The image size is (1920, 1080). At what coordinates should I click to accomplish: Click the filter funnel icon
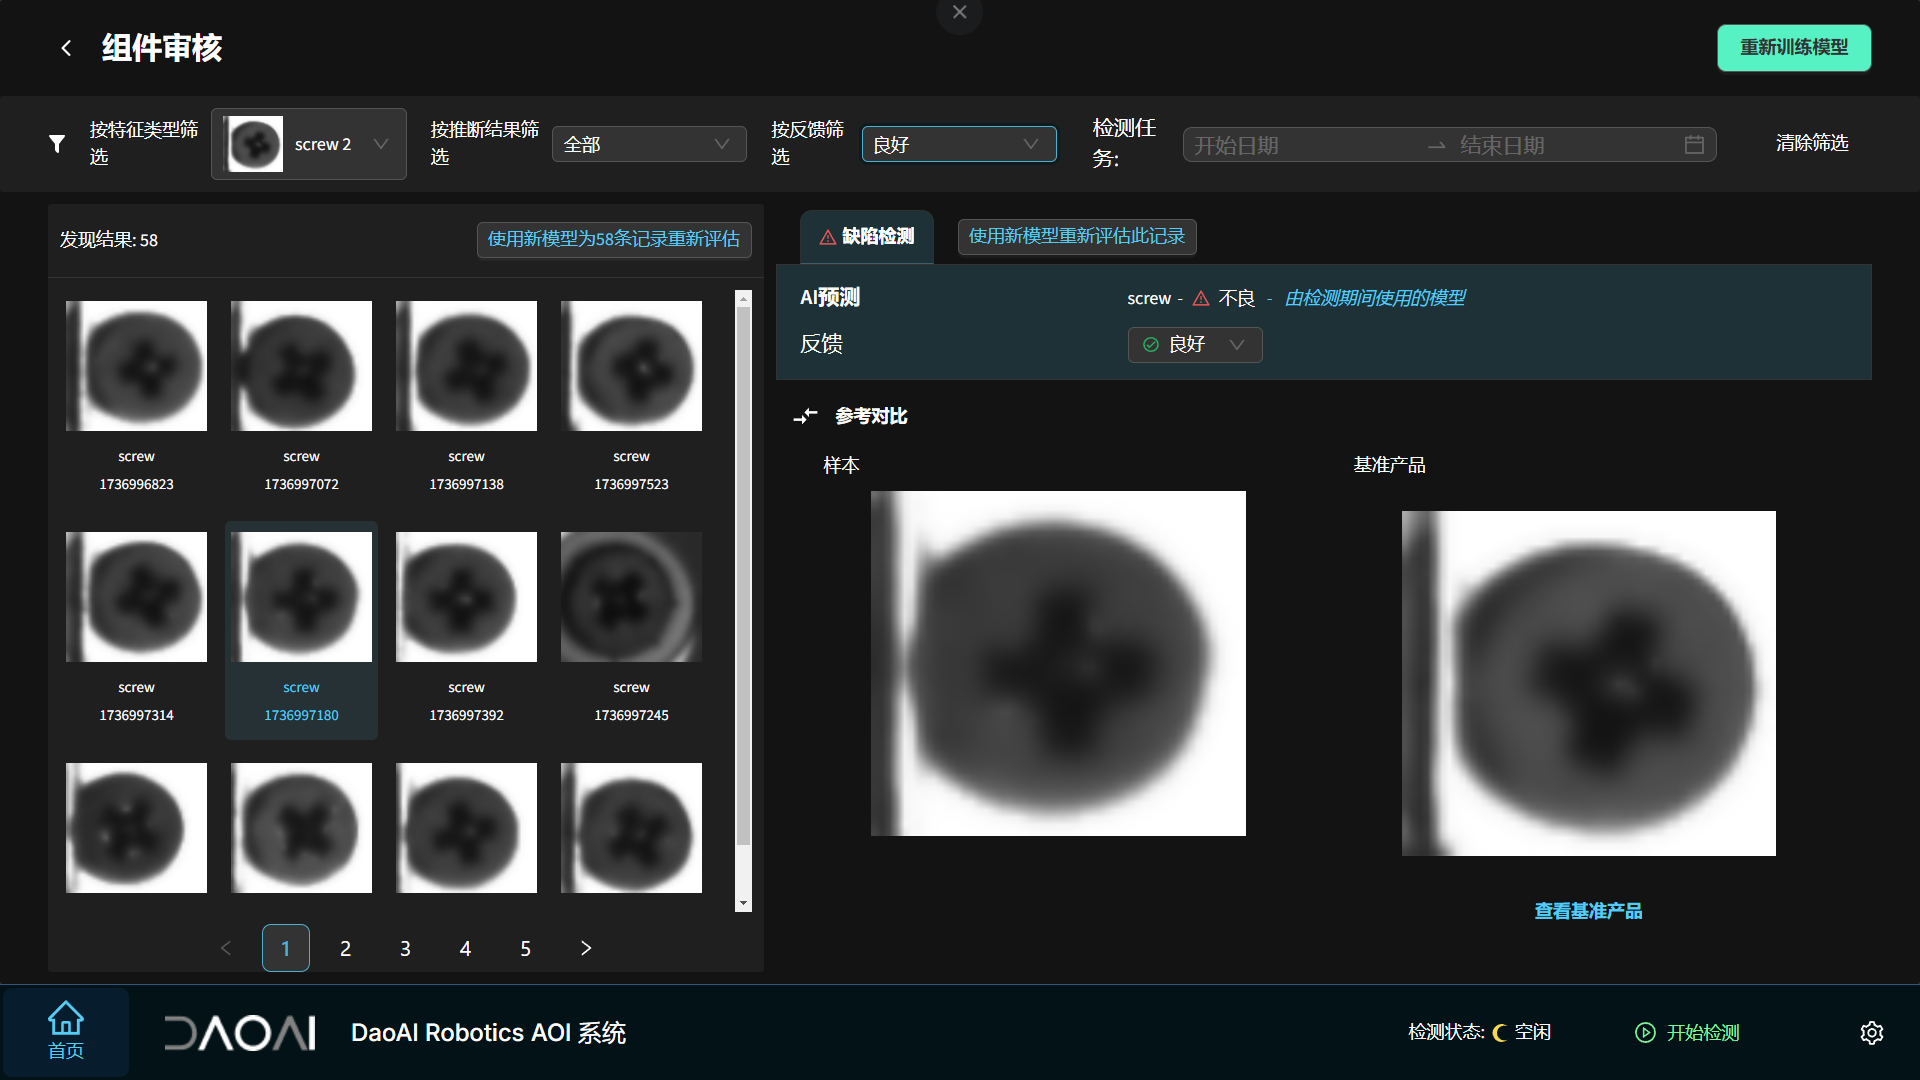pos(57,144)
